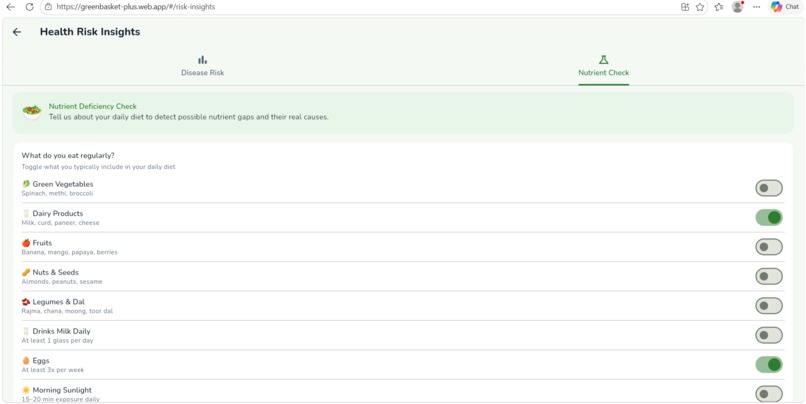Enable the Fruits toggle
806x404 pixels.
[769, 247]
